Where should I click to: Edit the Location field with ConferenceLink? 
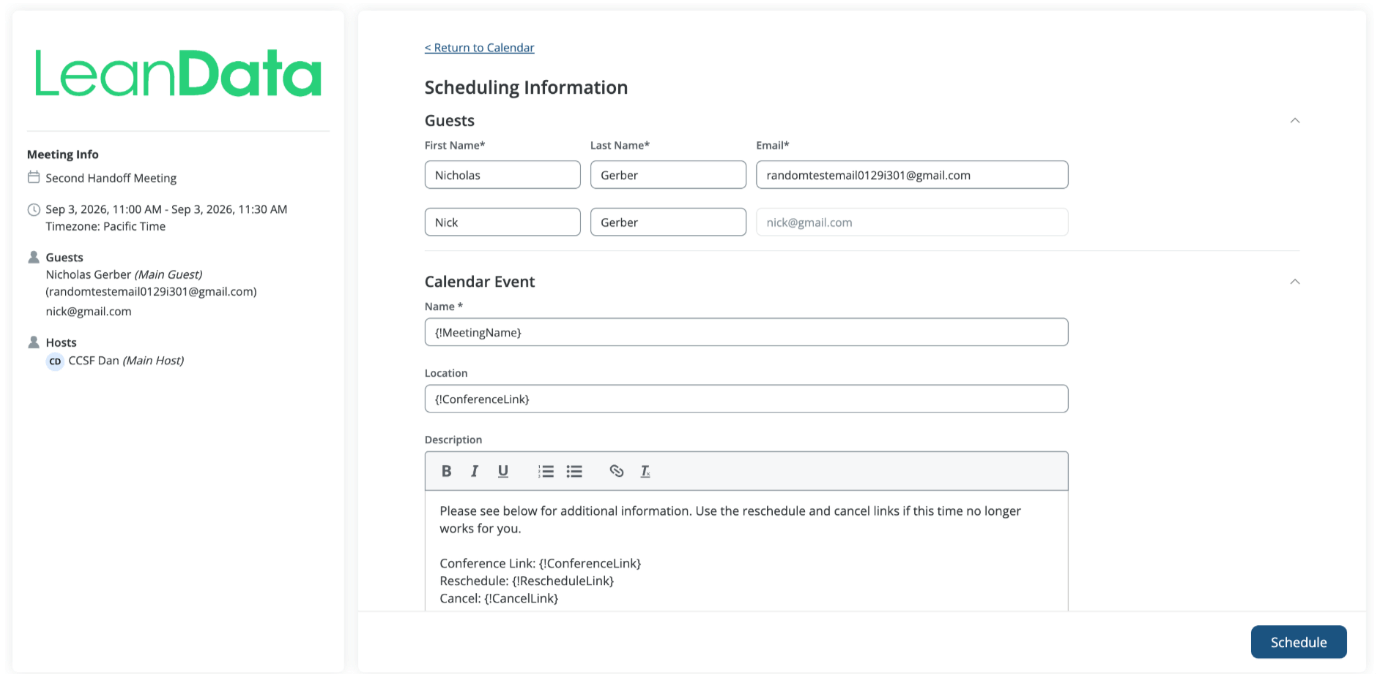[x=746, y=399]
